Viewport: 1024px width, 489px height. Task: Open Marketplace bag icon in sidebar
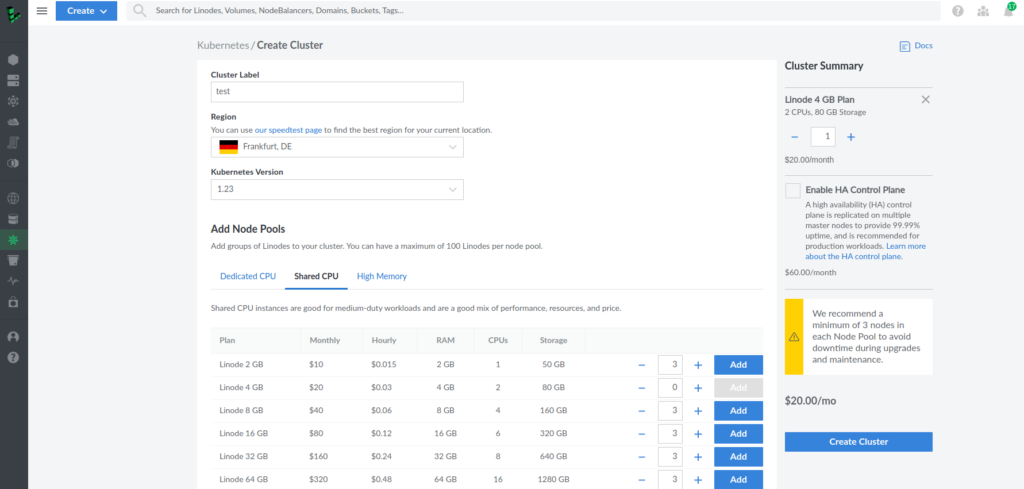pyautogui.click(x=13, y=302)
